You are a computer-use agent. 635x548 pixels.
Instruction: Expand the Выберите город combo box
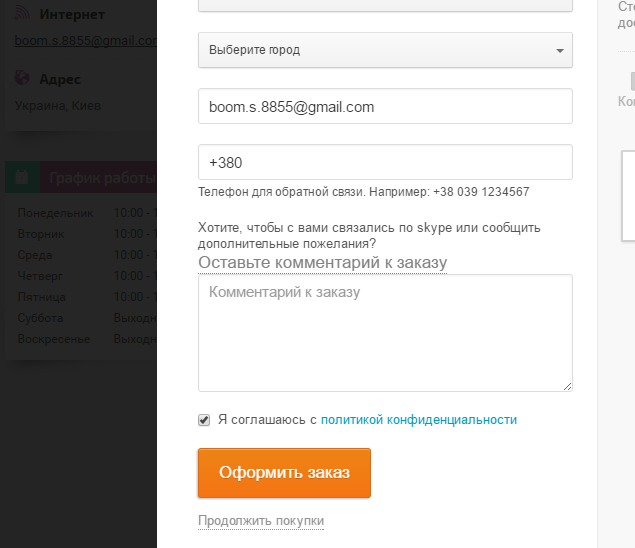click(385, 50)
